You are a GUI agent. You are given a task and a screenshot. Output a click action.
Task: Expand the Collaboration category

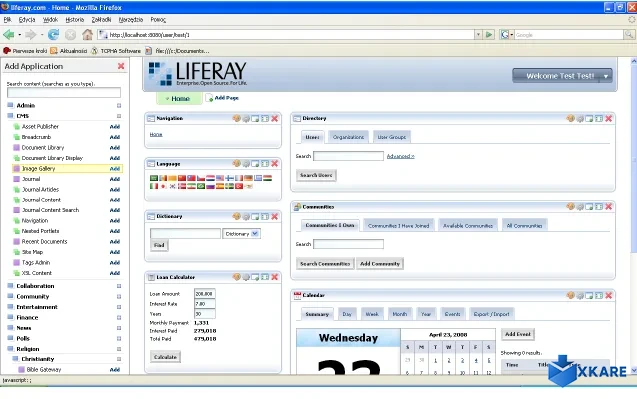coord(119,286)
